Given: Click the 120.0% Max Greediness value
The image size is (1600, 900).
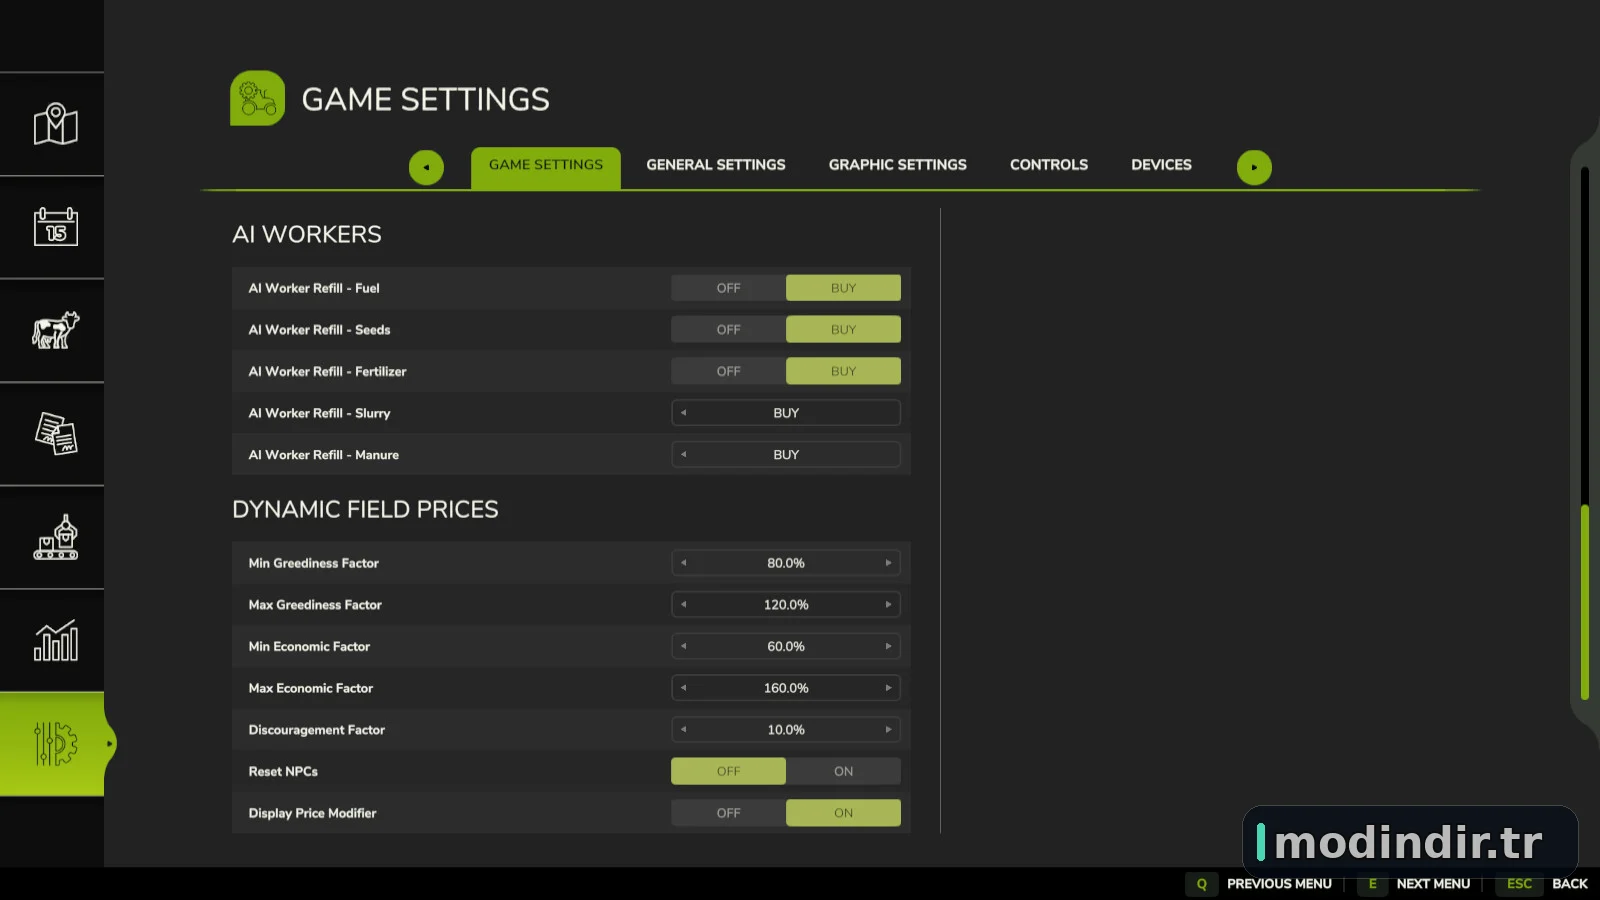Looking at the screenshot, I should tap(786, 605).
